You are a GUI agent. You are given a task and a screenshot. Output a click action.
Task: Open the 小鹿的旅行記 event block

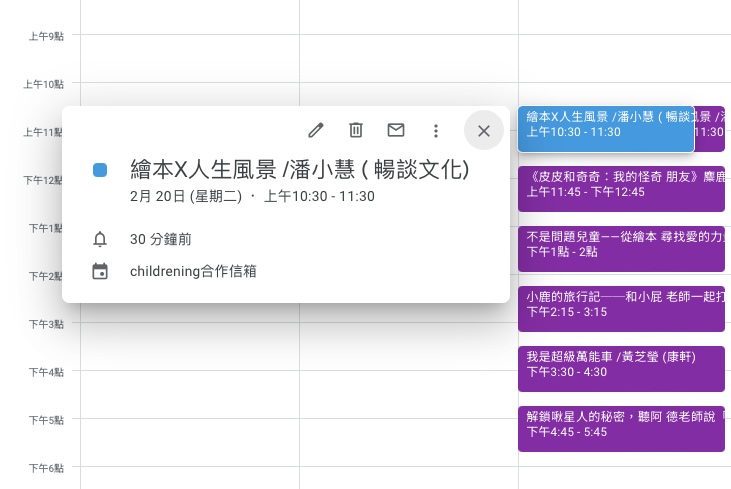coord(620,303)
